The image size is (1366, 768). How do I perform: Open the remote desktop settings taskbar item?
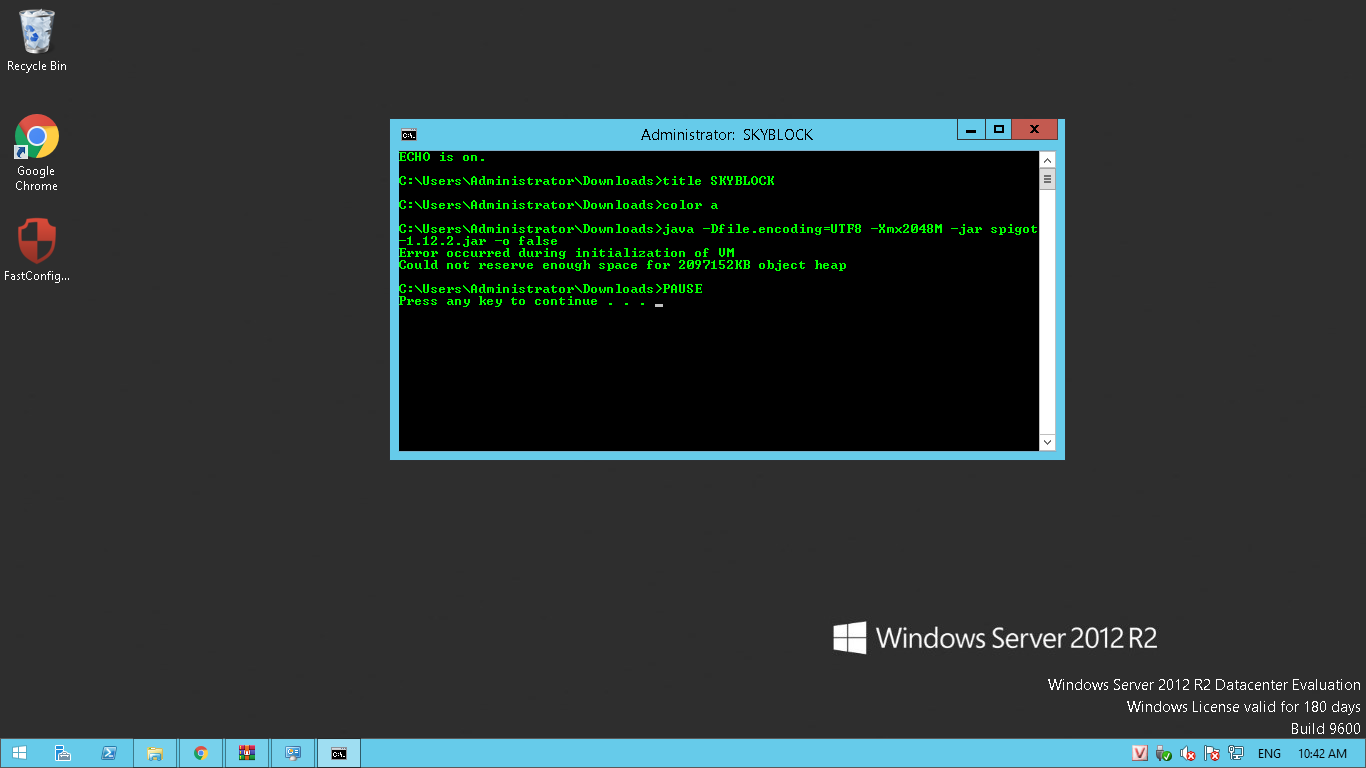click(x=293, y=753)
